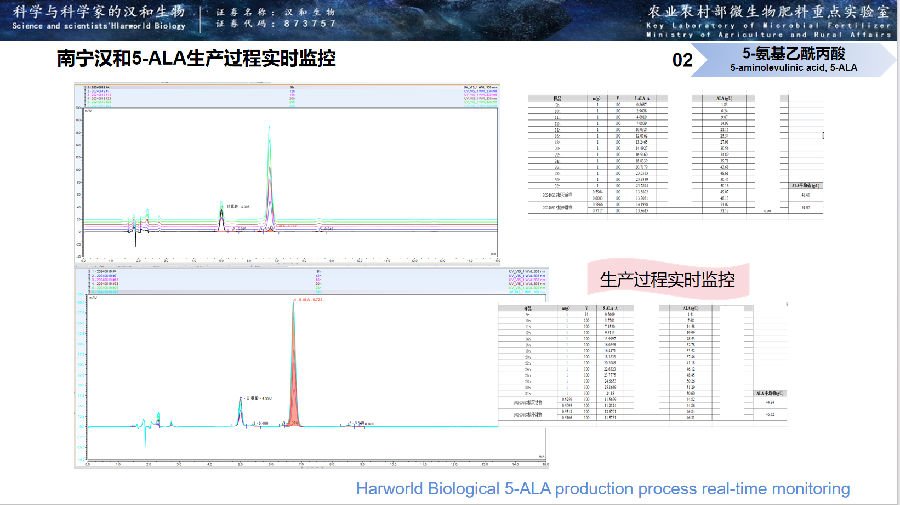Click the 农业农村部微生物肥料重点实验室 header title
Image resolution: width=900 pixels, height=505 pixels.
tap(768, 11)
